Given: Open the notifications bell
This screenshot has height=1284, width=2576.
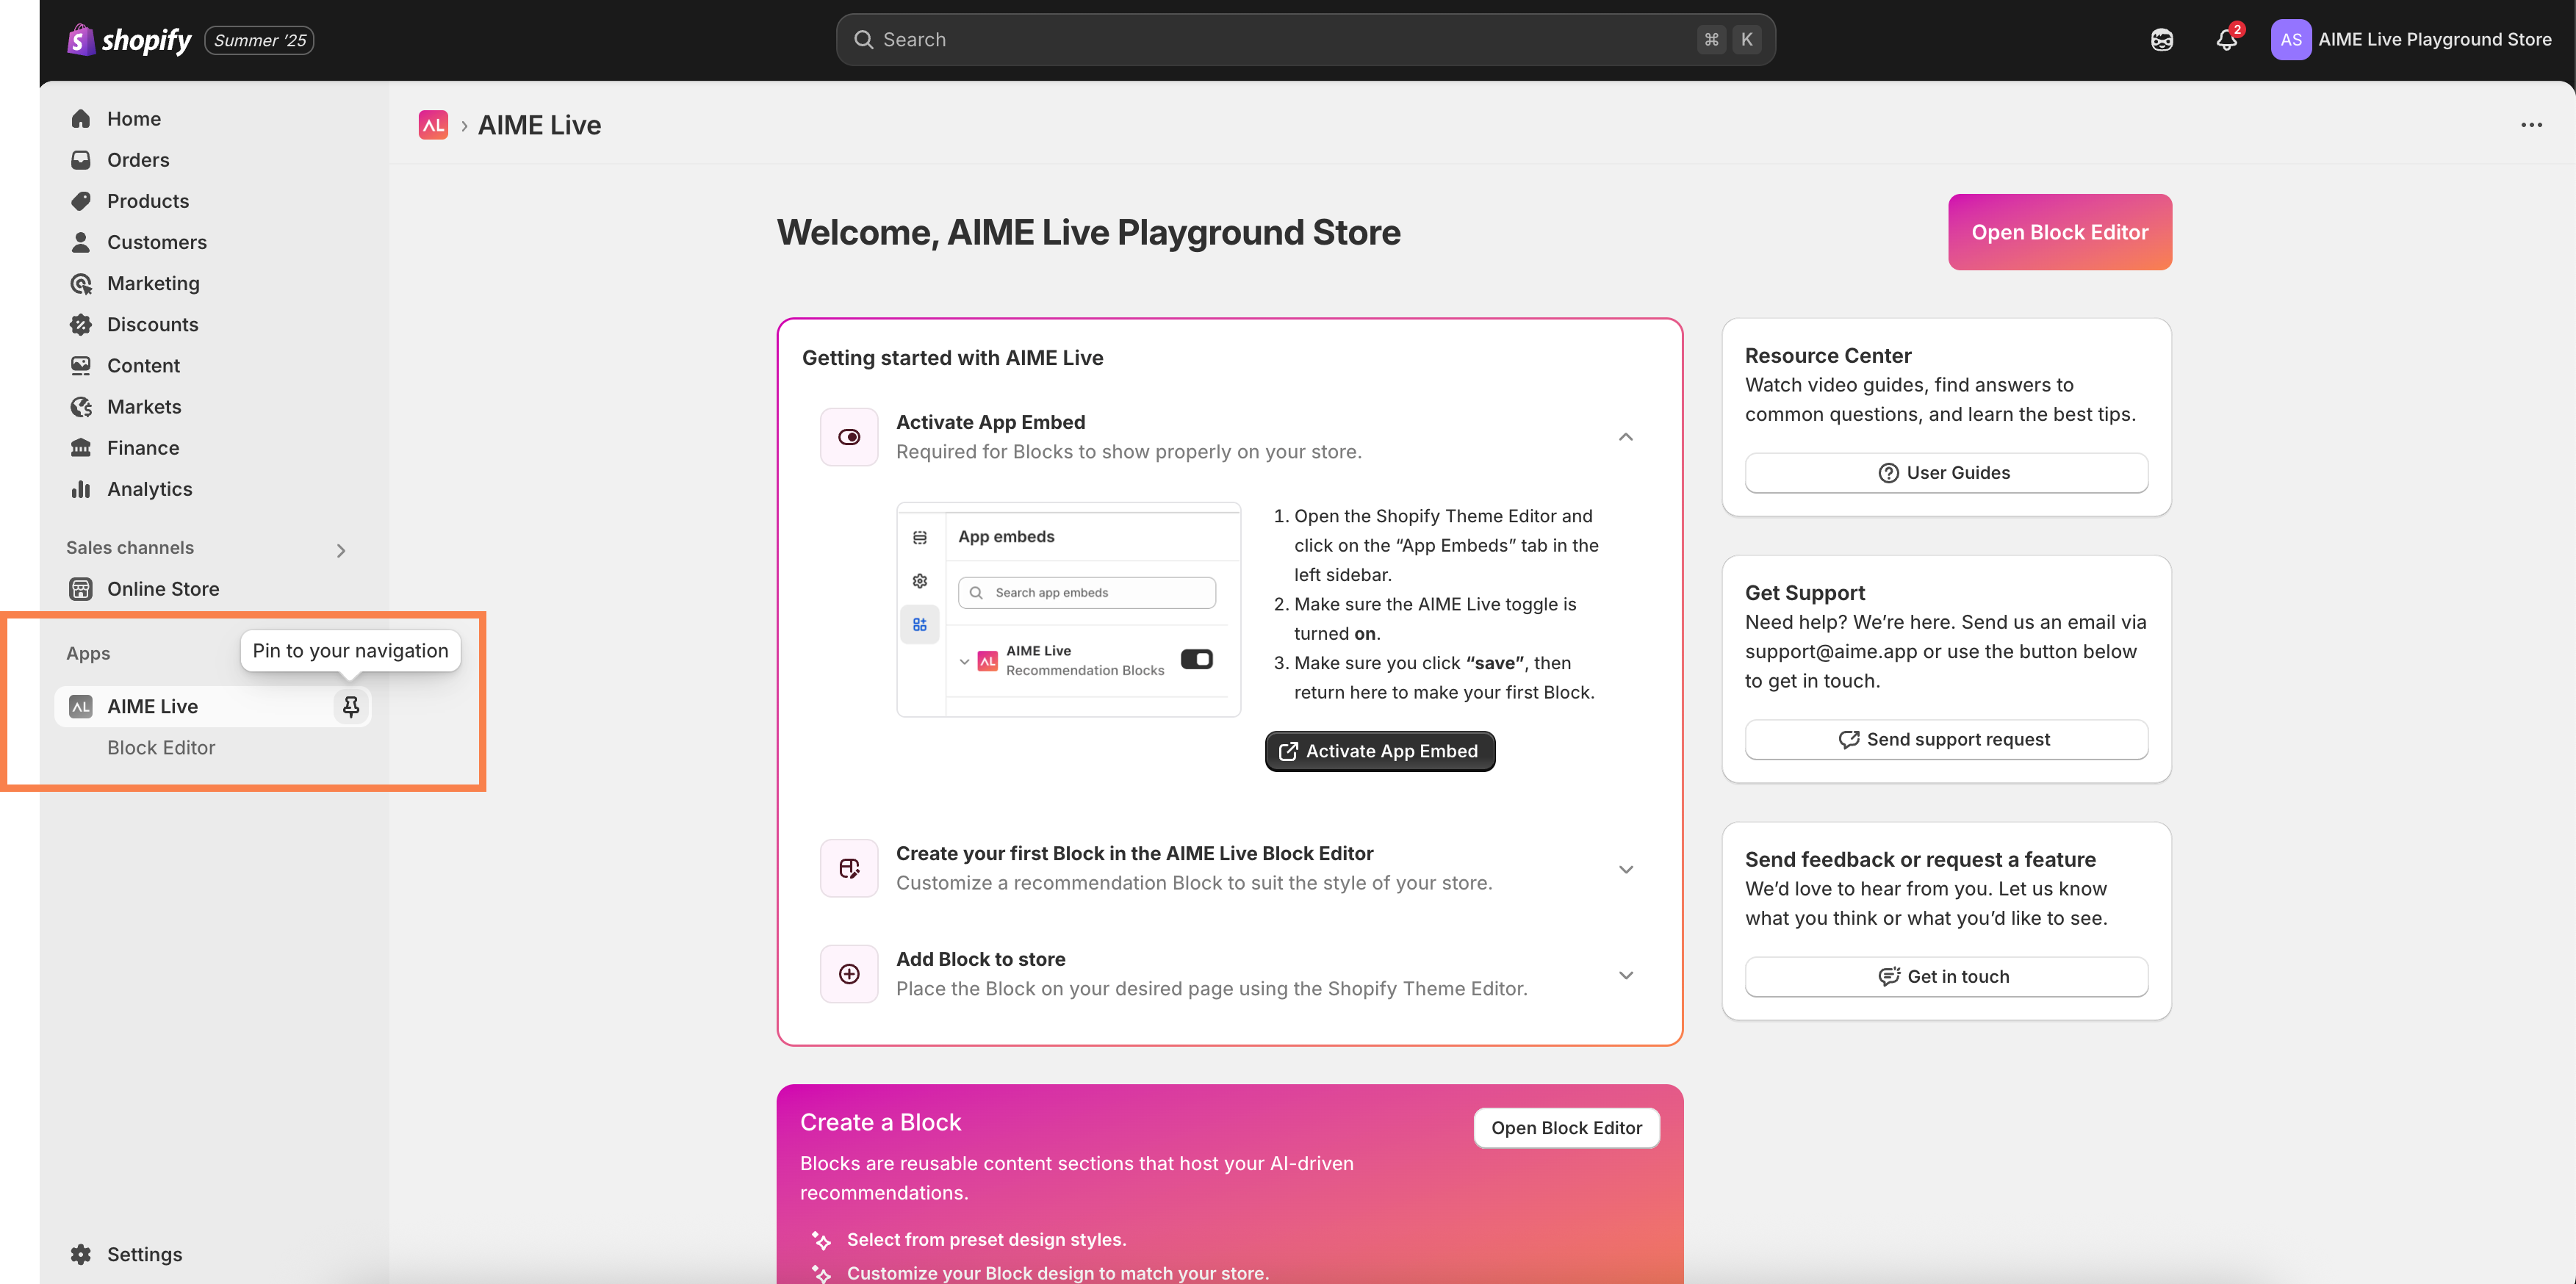Looking at the screenshot, I should pyautogui.click(x=2226, y=40).
